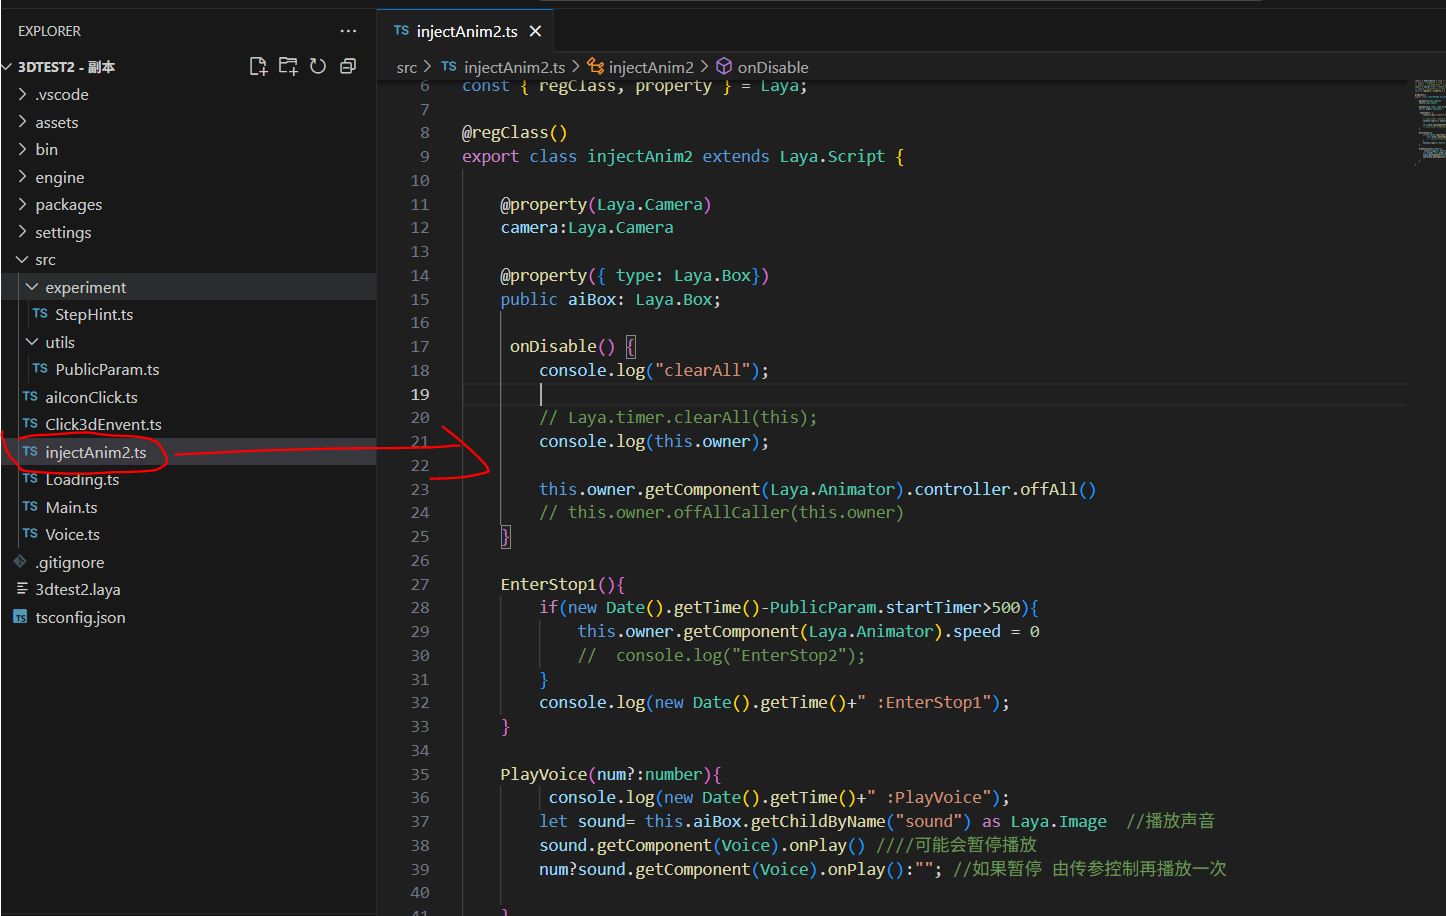This screenshot has width=1446, height=916.
Task: Open the Explorer more actions menu
Action: [348, 31]
